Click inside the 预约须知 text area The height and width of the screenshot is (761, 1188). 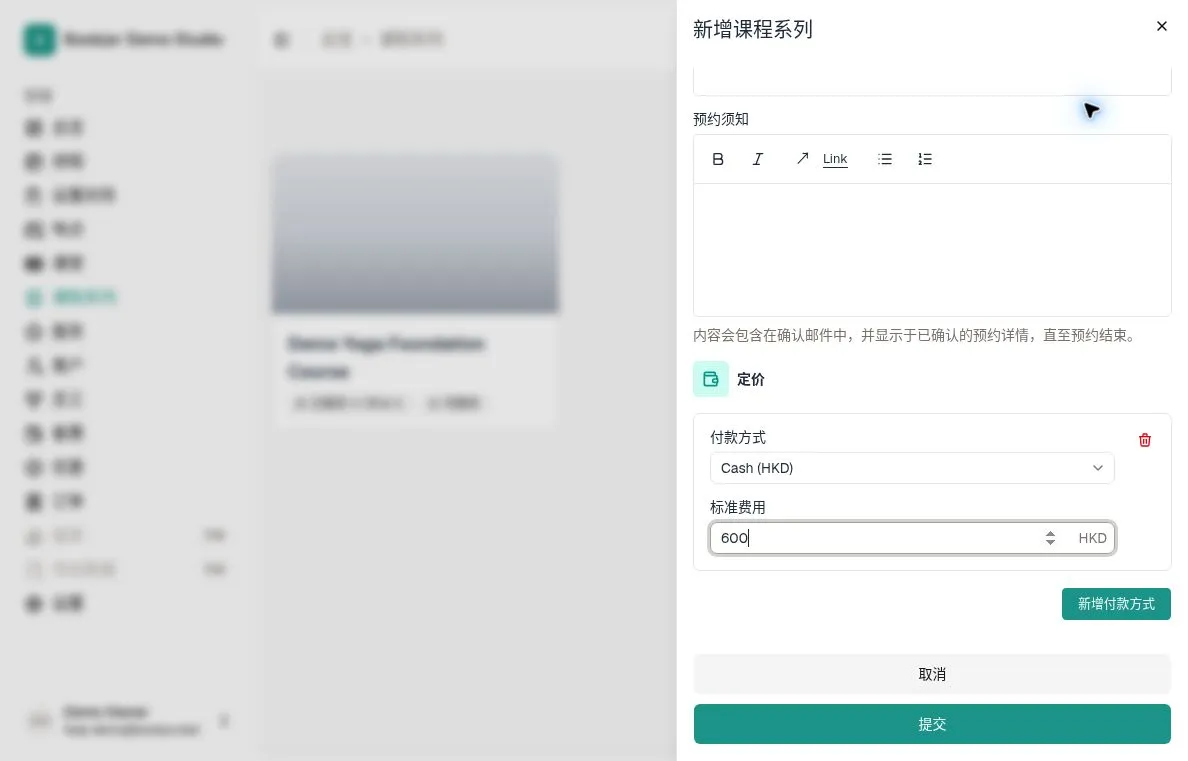[x=932, y=249]
